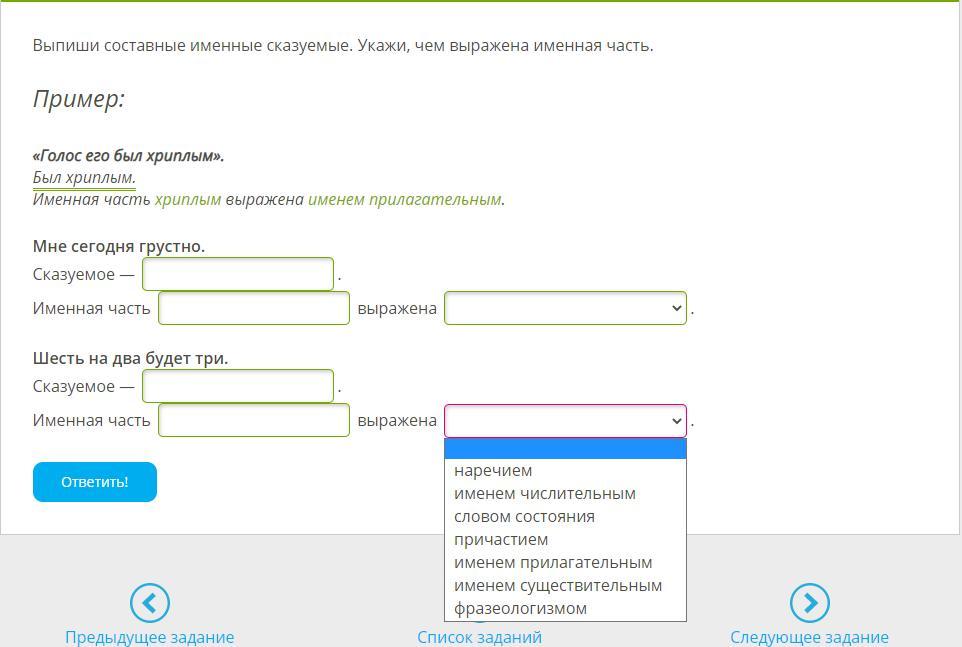Choose 'наречием' from the dropdown list
The height and width of the screenshot is (647, 962).
565,470
